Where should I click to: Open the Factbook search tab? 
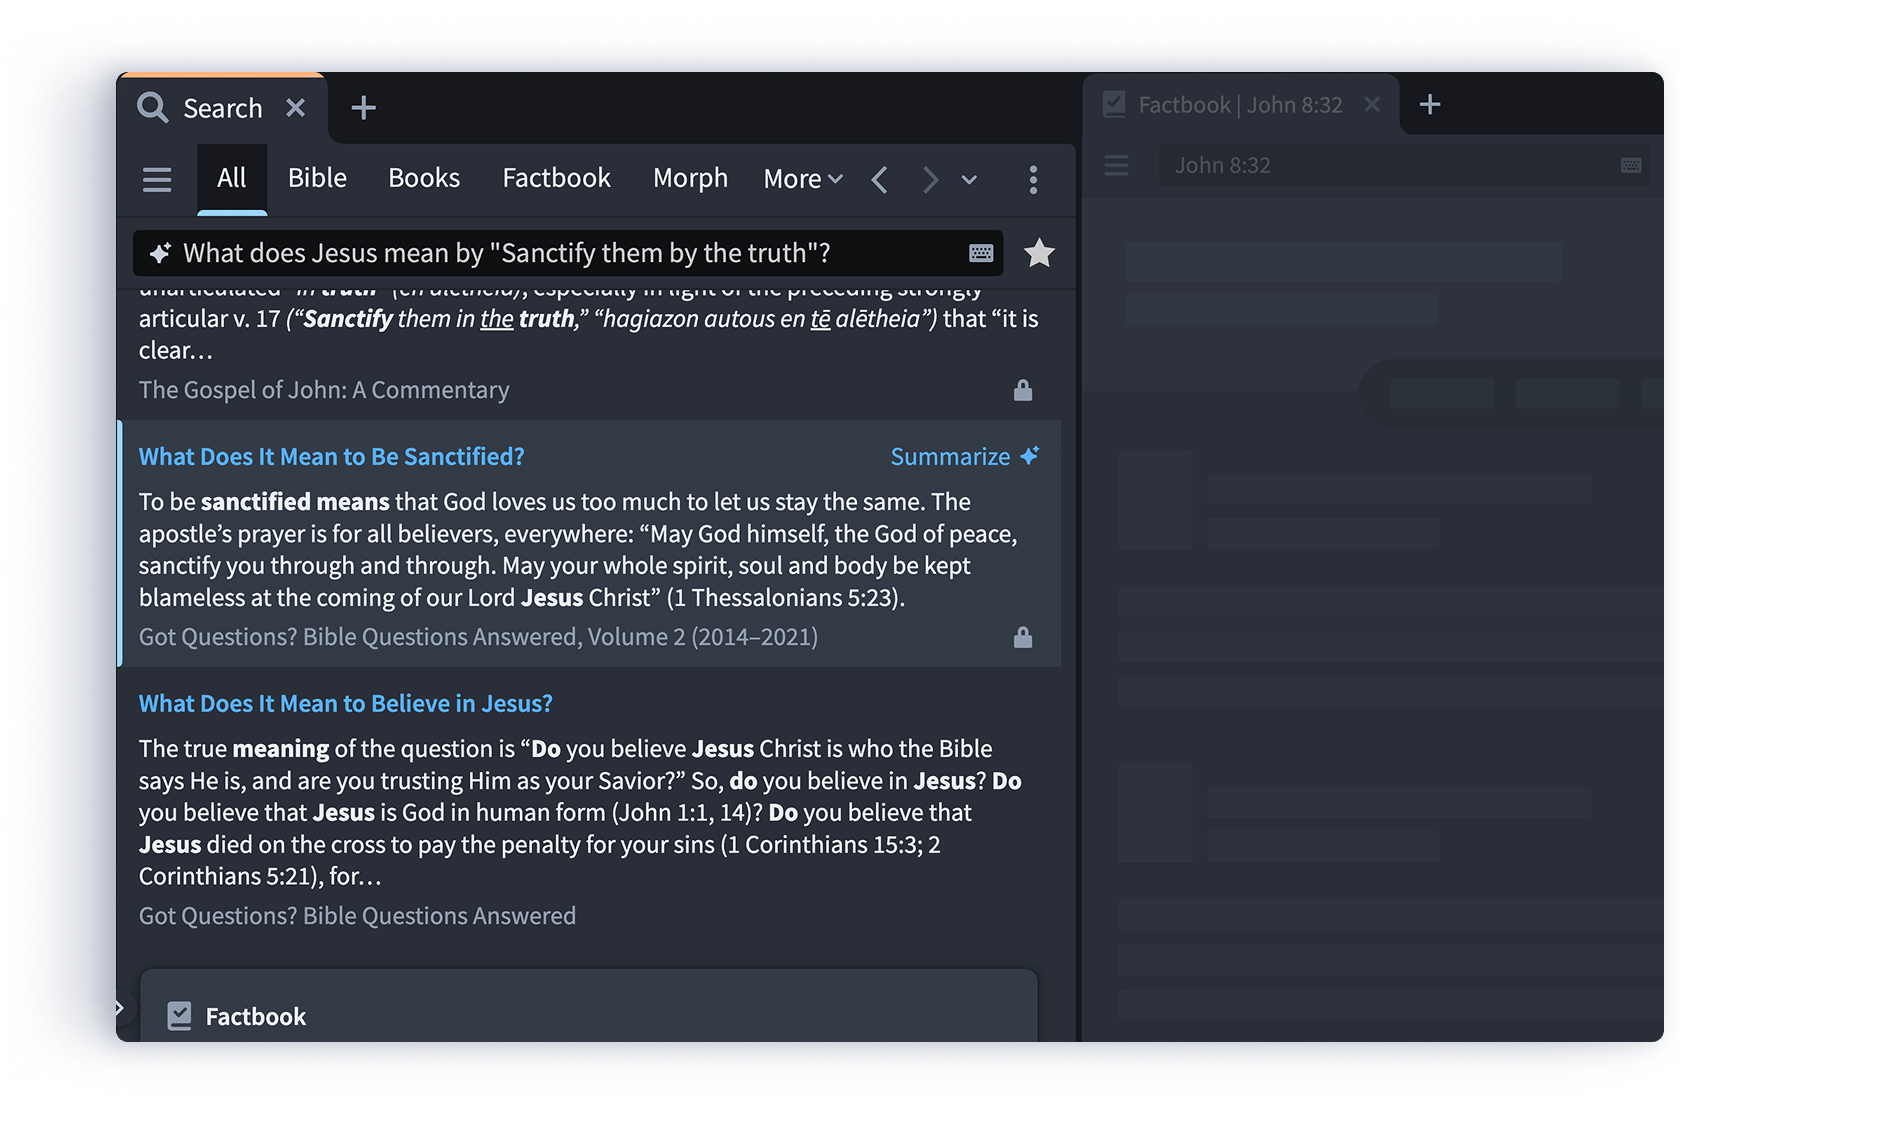(x=556, y=178)
